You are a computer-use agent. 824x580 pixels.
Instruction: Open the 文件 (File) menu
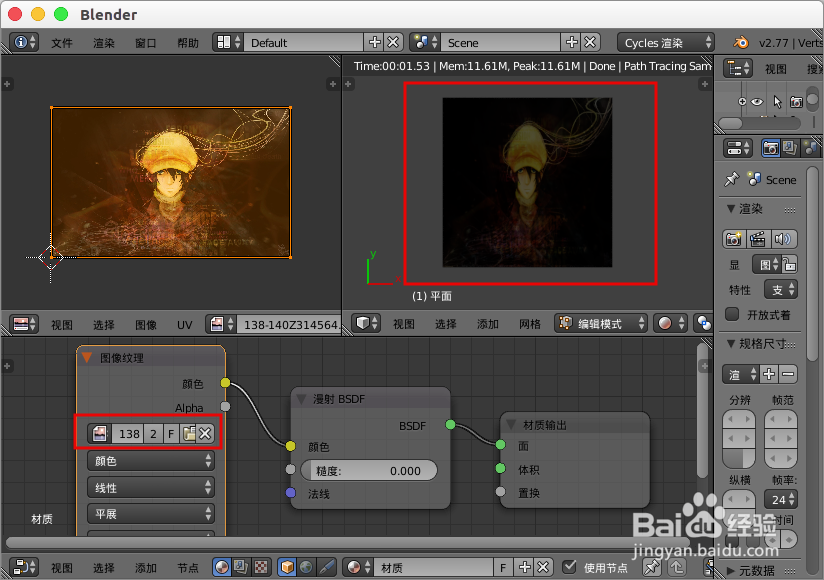61,43
